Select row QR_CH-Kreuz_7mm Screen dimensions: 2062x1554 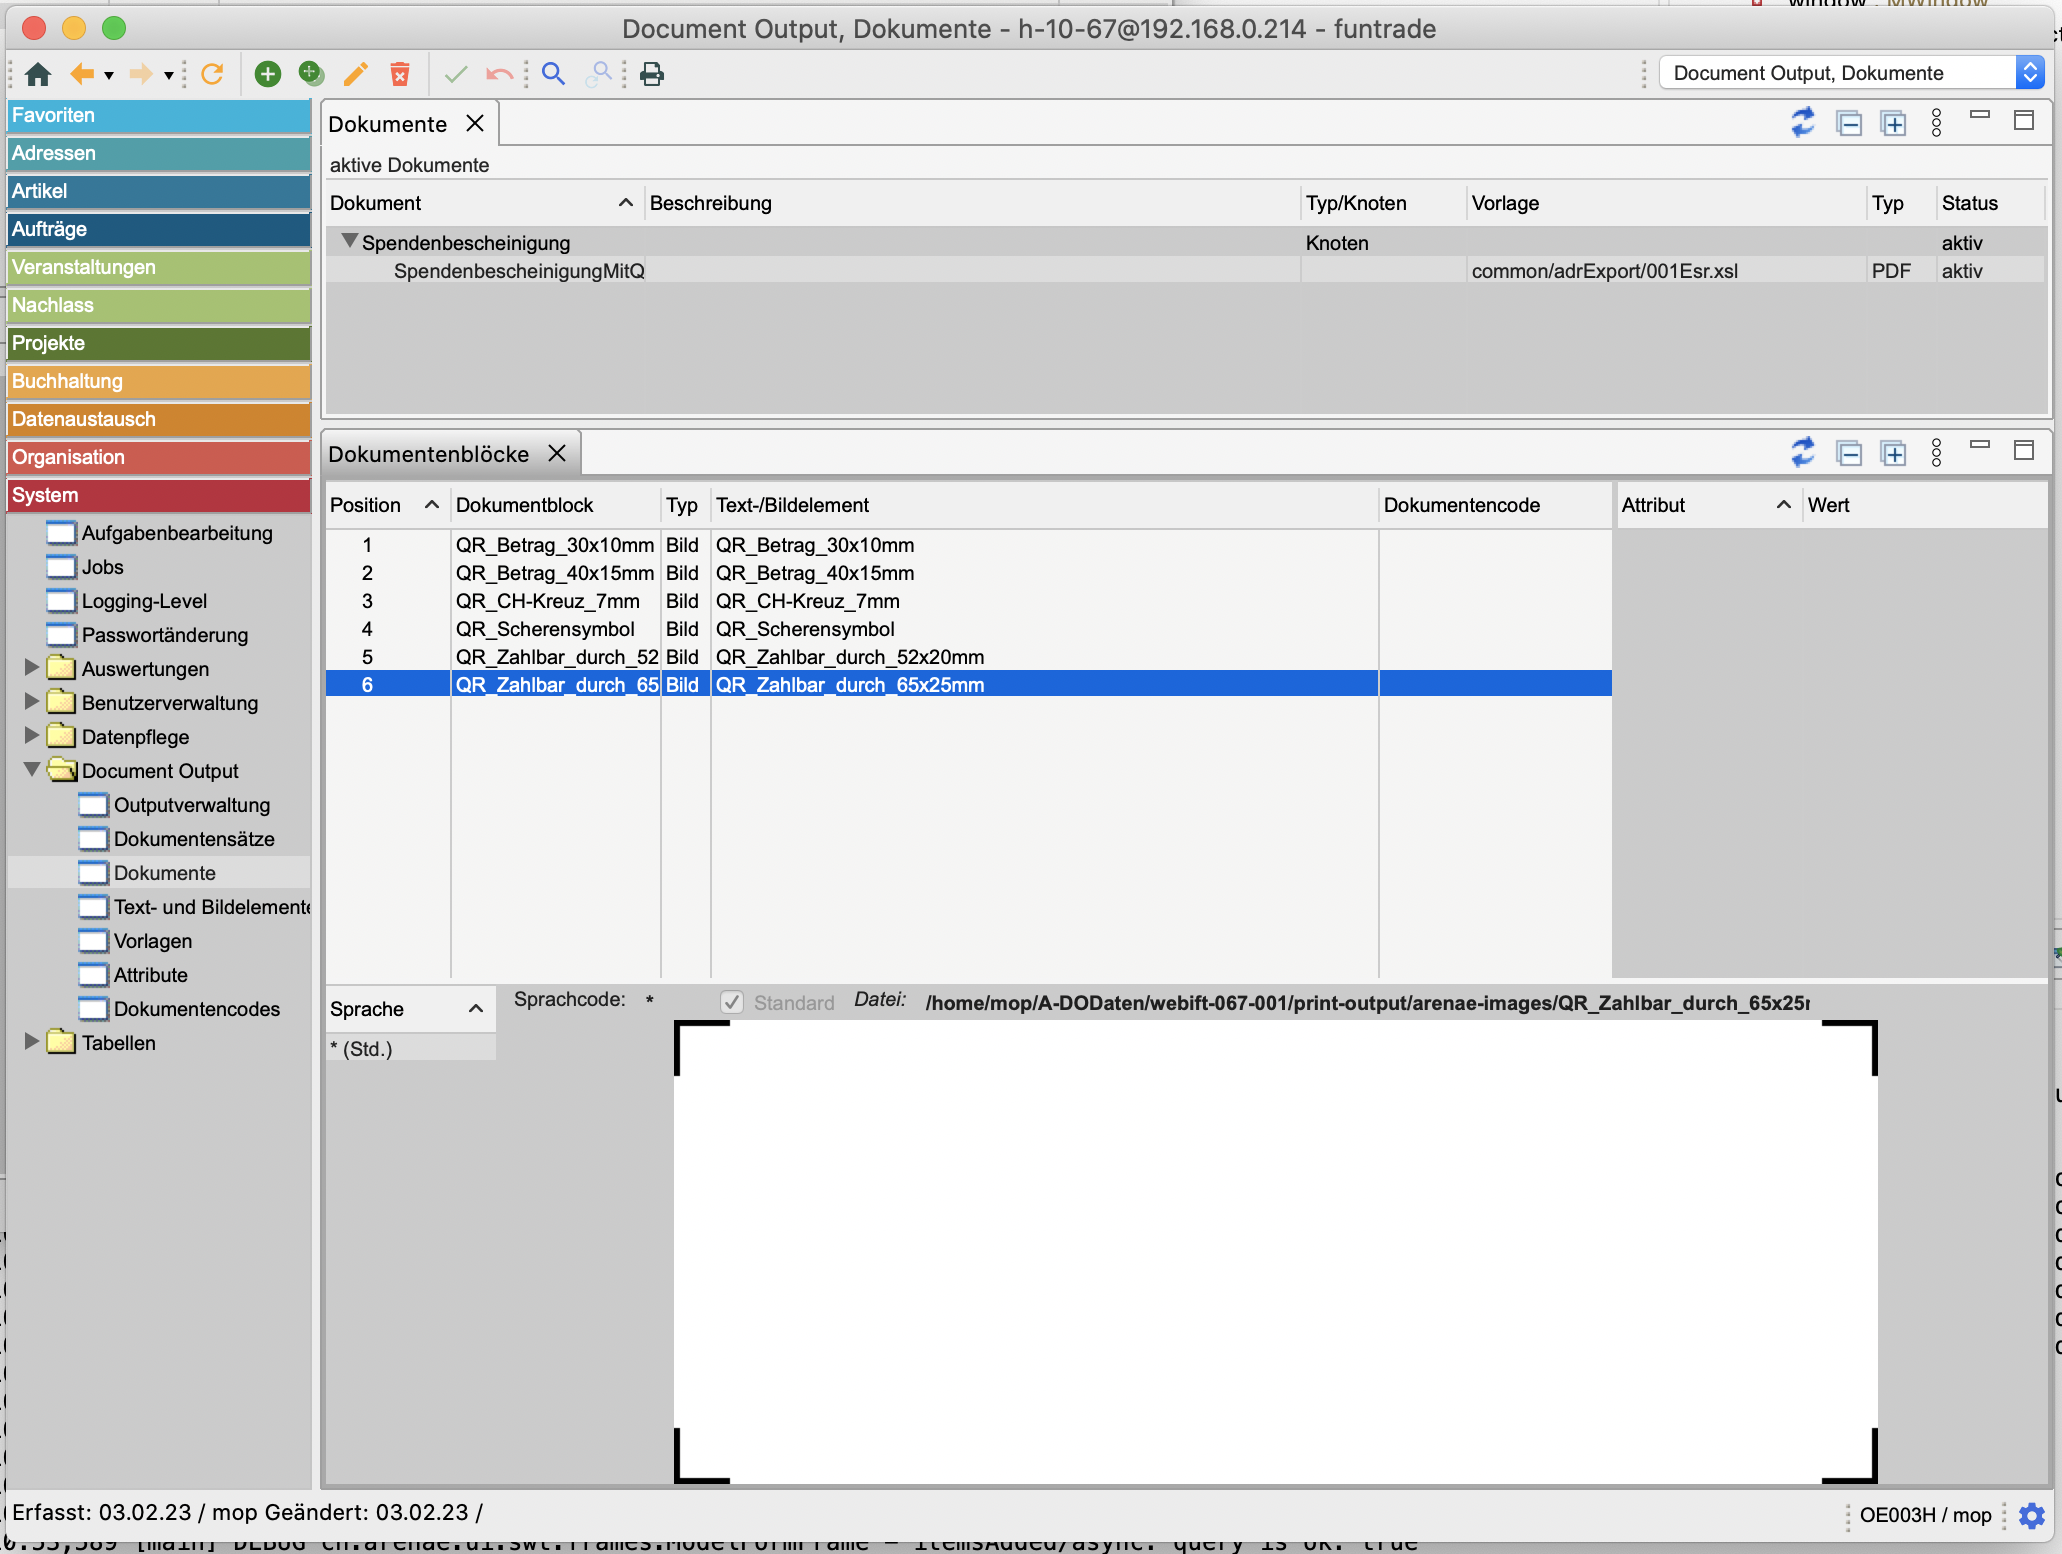tap(548, 601)
